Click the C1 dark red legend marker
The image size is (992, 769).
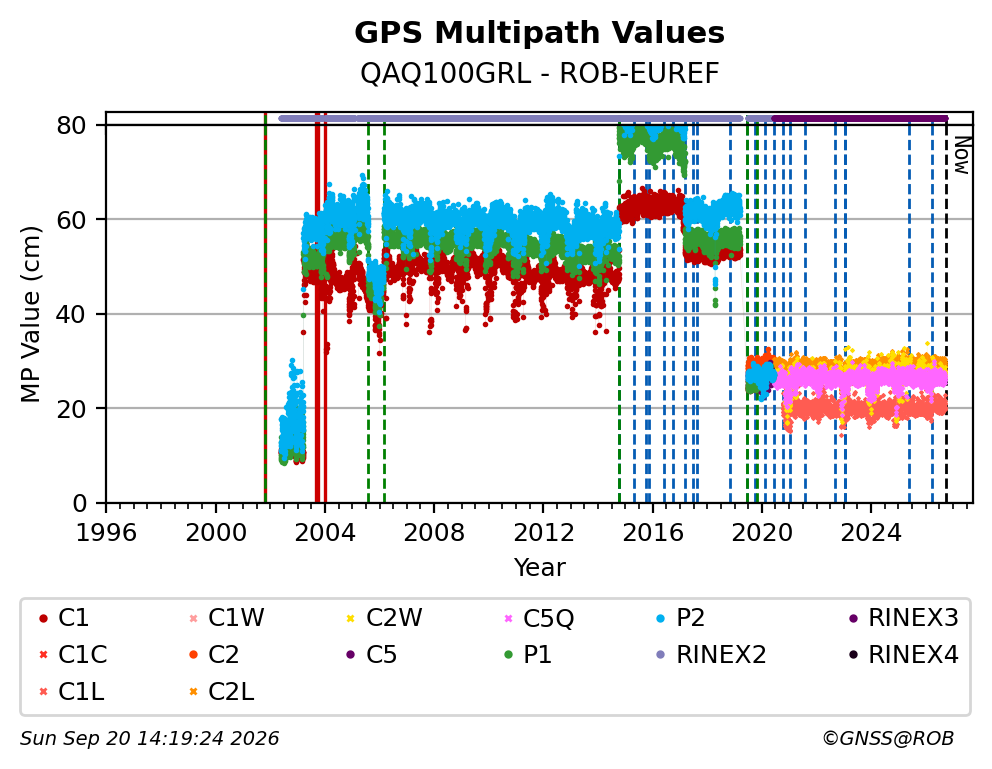click(x=44, y=618)
